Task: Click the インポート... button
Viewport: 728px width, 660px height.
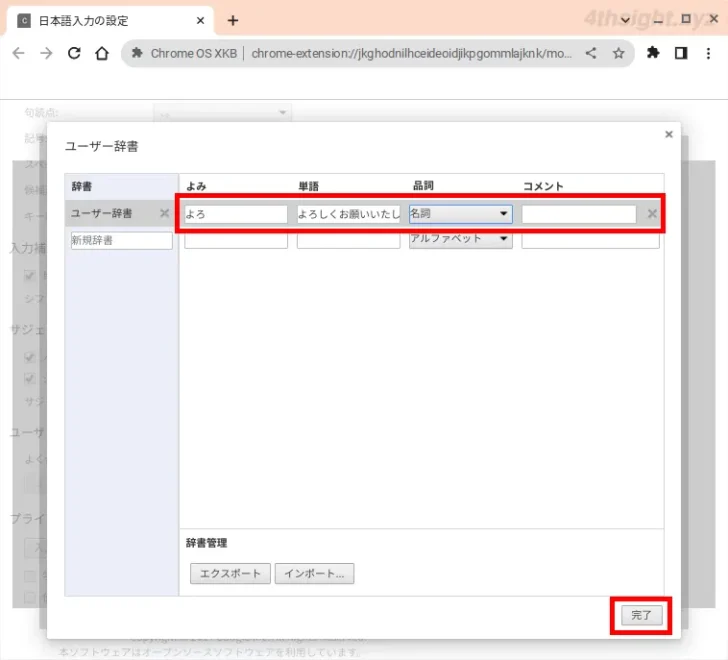Action: (x=314, y=574)
